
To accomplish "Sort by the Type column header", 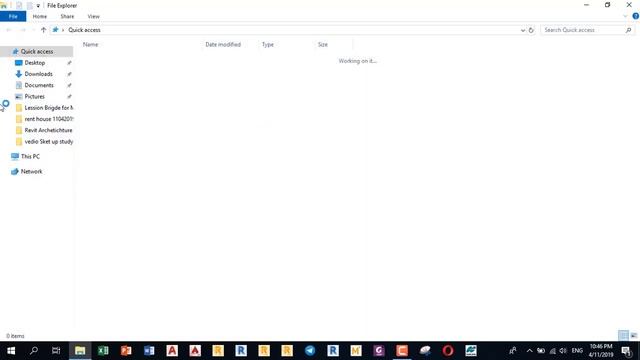I will tap(268, 44).
